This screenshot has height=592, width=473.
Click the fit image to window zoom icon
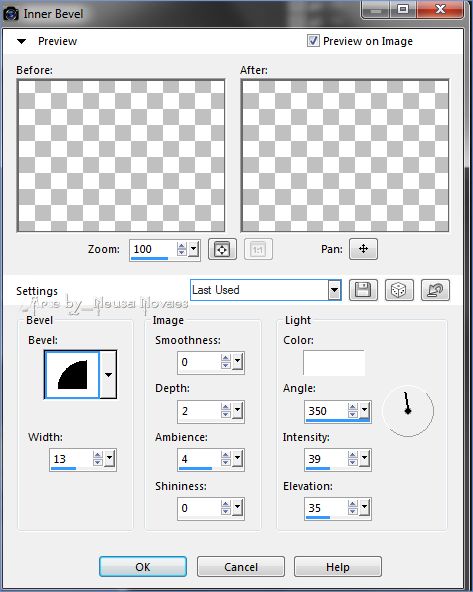[x=222, y=249]
